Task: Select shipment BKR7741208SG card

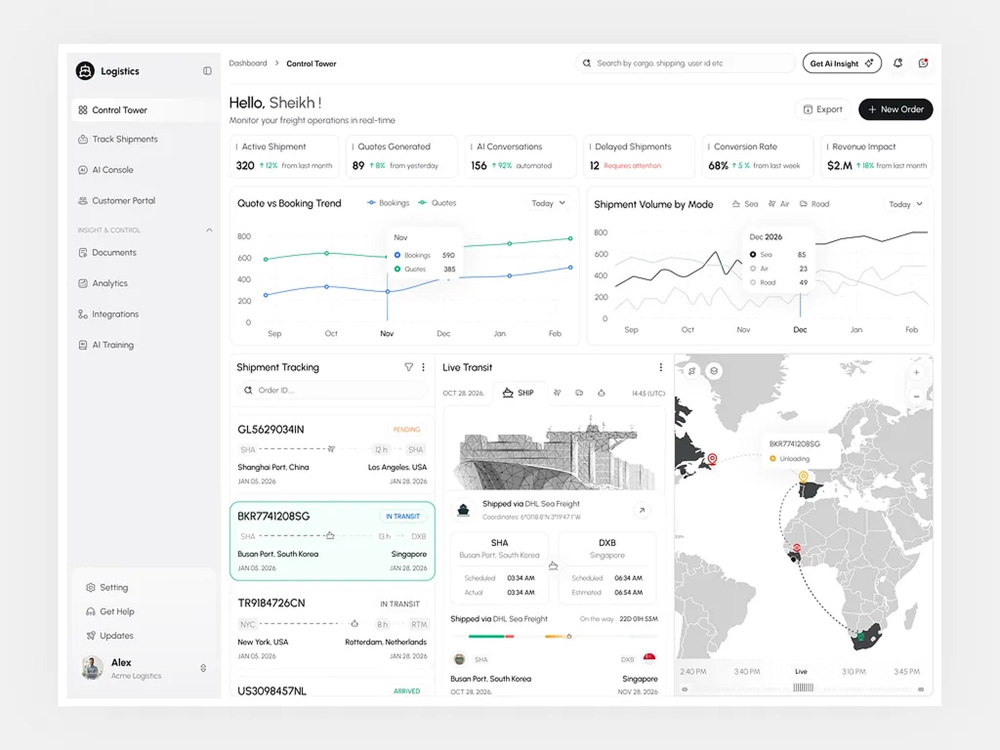Action: pos(332,541)
